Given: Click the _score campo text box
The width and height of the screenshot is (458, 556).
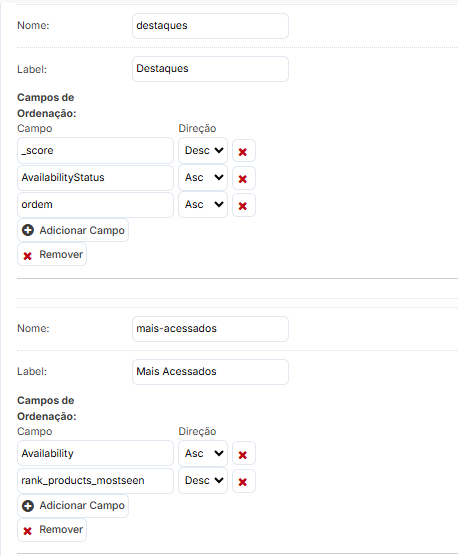Looking at the screenshot, I should [95, 150].
